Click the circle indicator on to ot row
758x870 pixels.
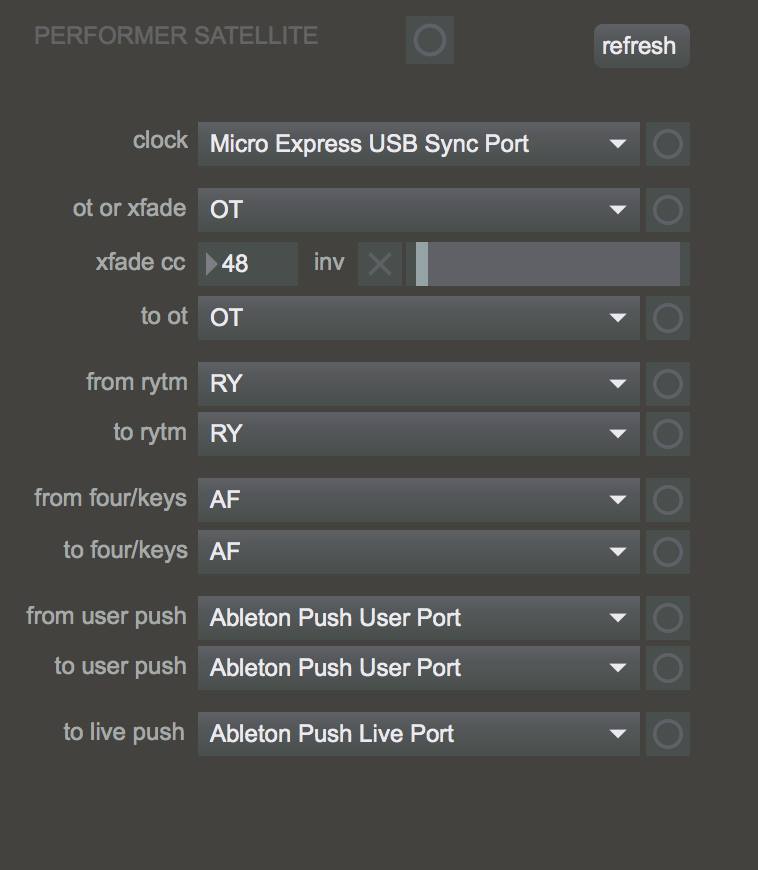coord(667,318)
